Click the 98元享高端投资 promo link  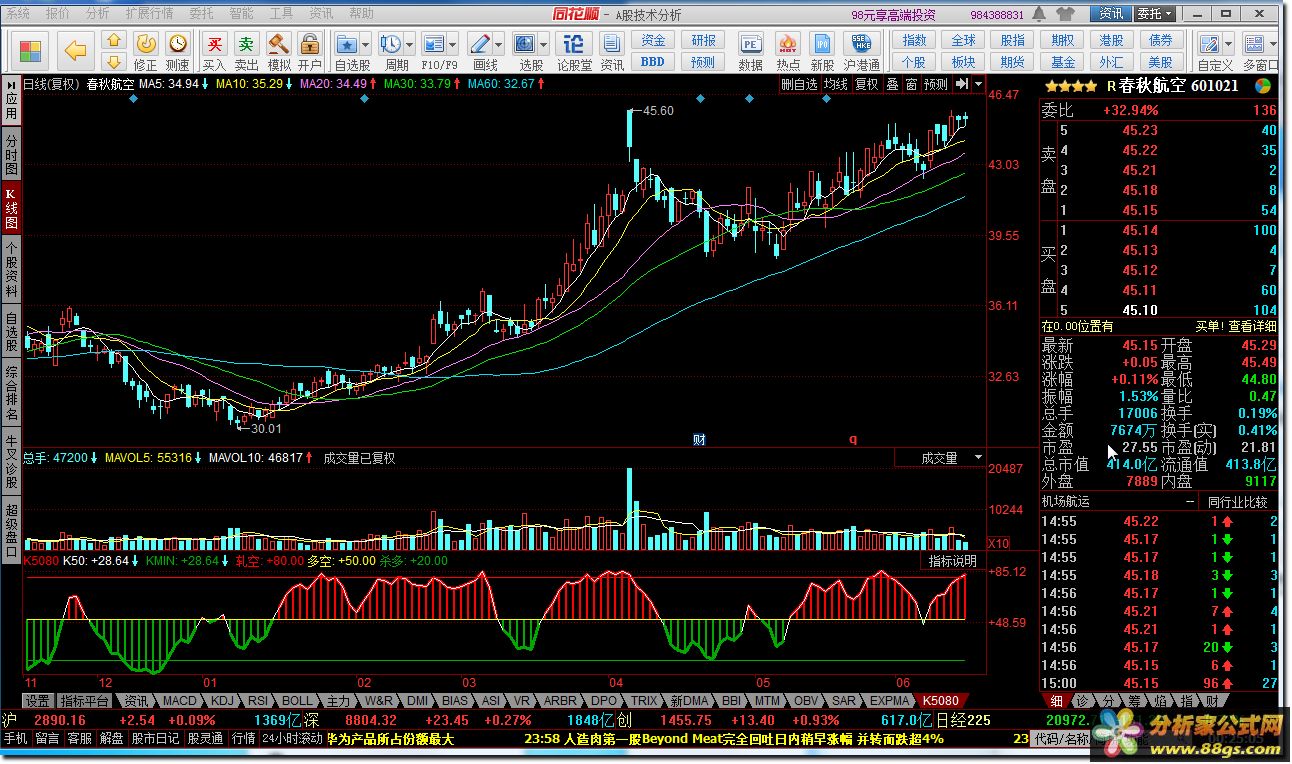[x=893, y=14]
